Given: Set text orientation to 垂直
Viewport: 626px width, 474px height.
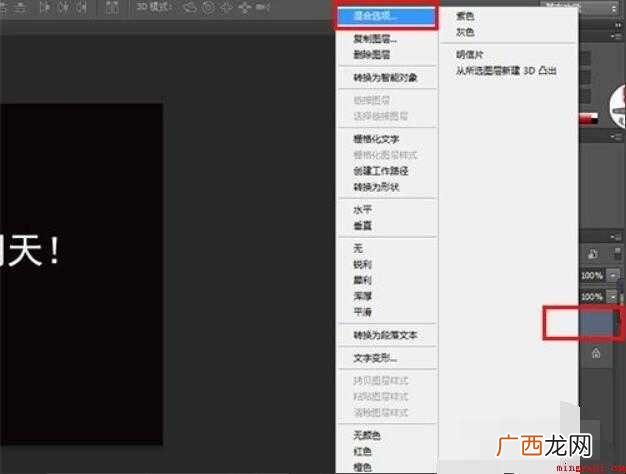Looking at the screenshot, I should pos(363,226).
